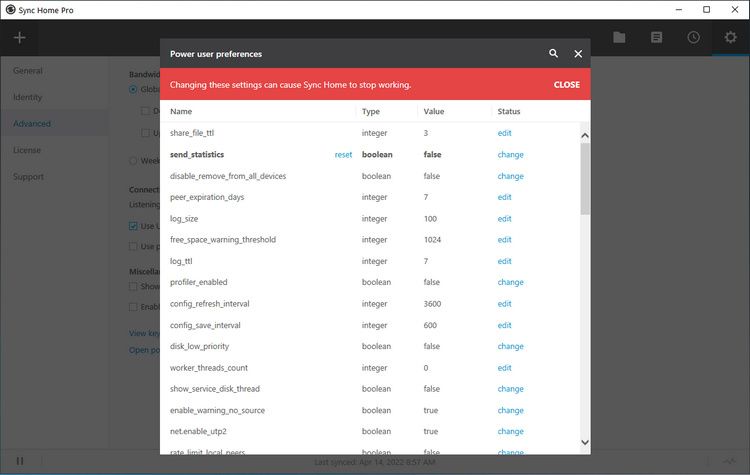Change the profiler_enabled value
This screenshot has width=750, height=475.
coord(510,283)
